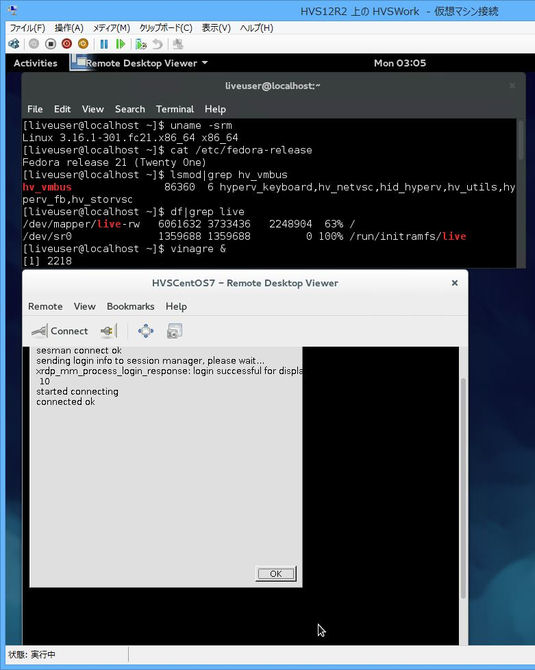Click the Connect button
Screen dimensions: 535x670
coord(60,331)
